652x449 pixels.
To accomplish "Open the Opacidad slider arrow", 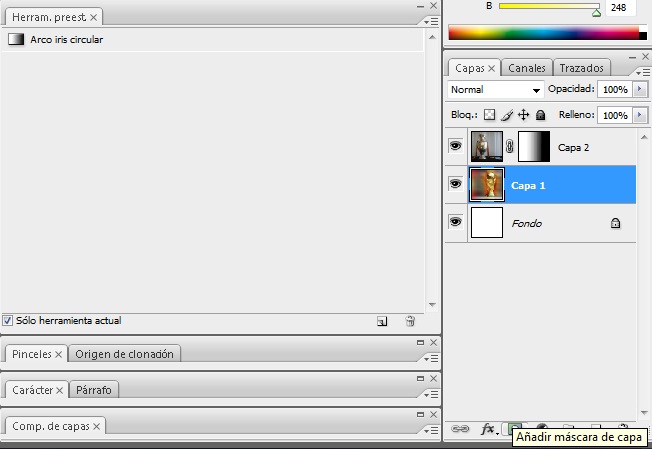I will 640,89.
